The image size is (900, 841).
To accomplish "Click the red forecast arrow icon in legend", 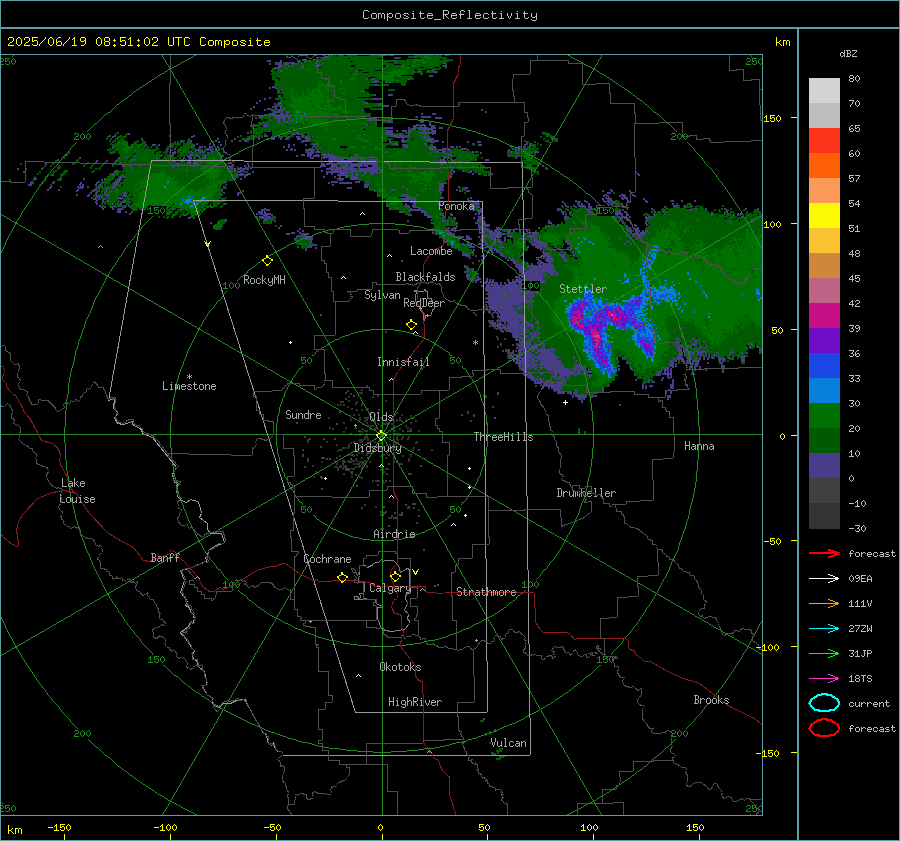I will tap(824, 553).
